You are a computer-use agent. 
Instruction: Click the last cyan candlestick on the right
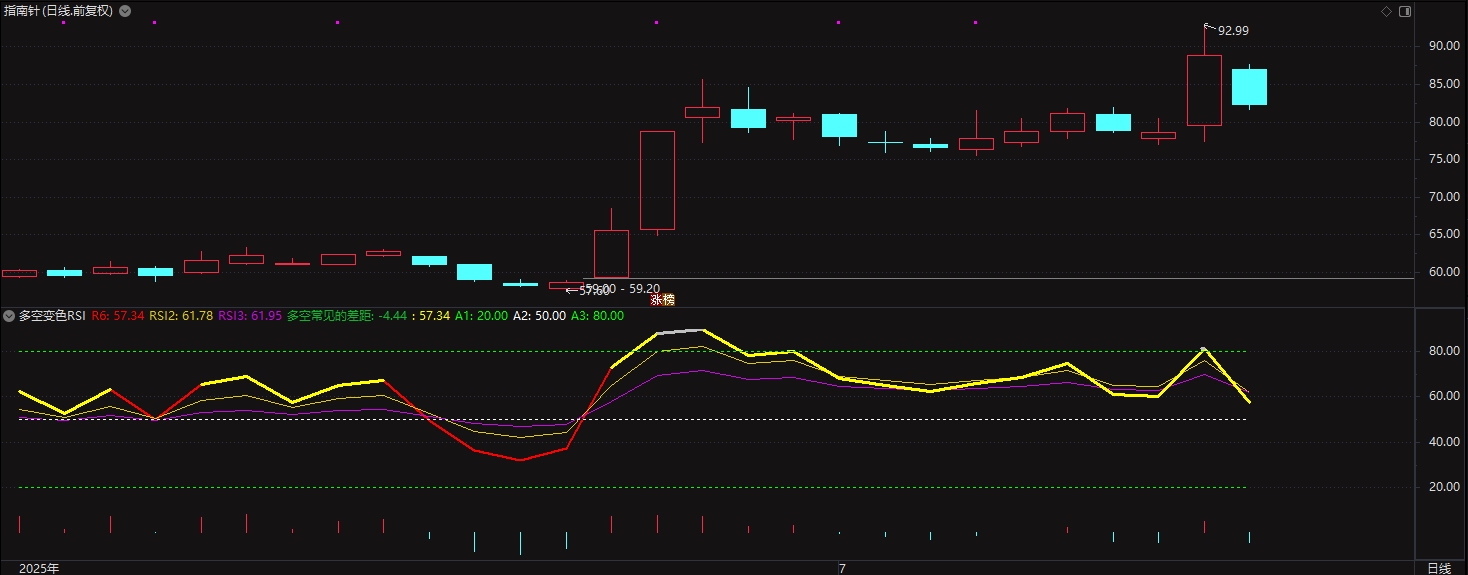click(1249, 87)
